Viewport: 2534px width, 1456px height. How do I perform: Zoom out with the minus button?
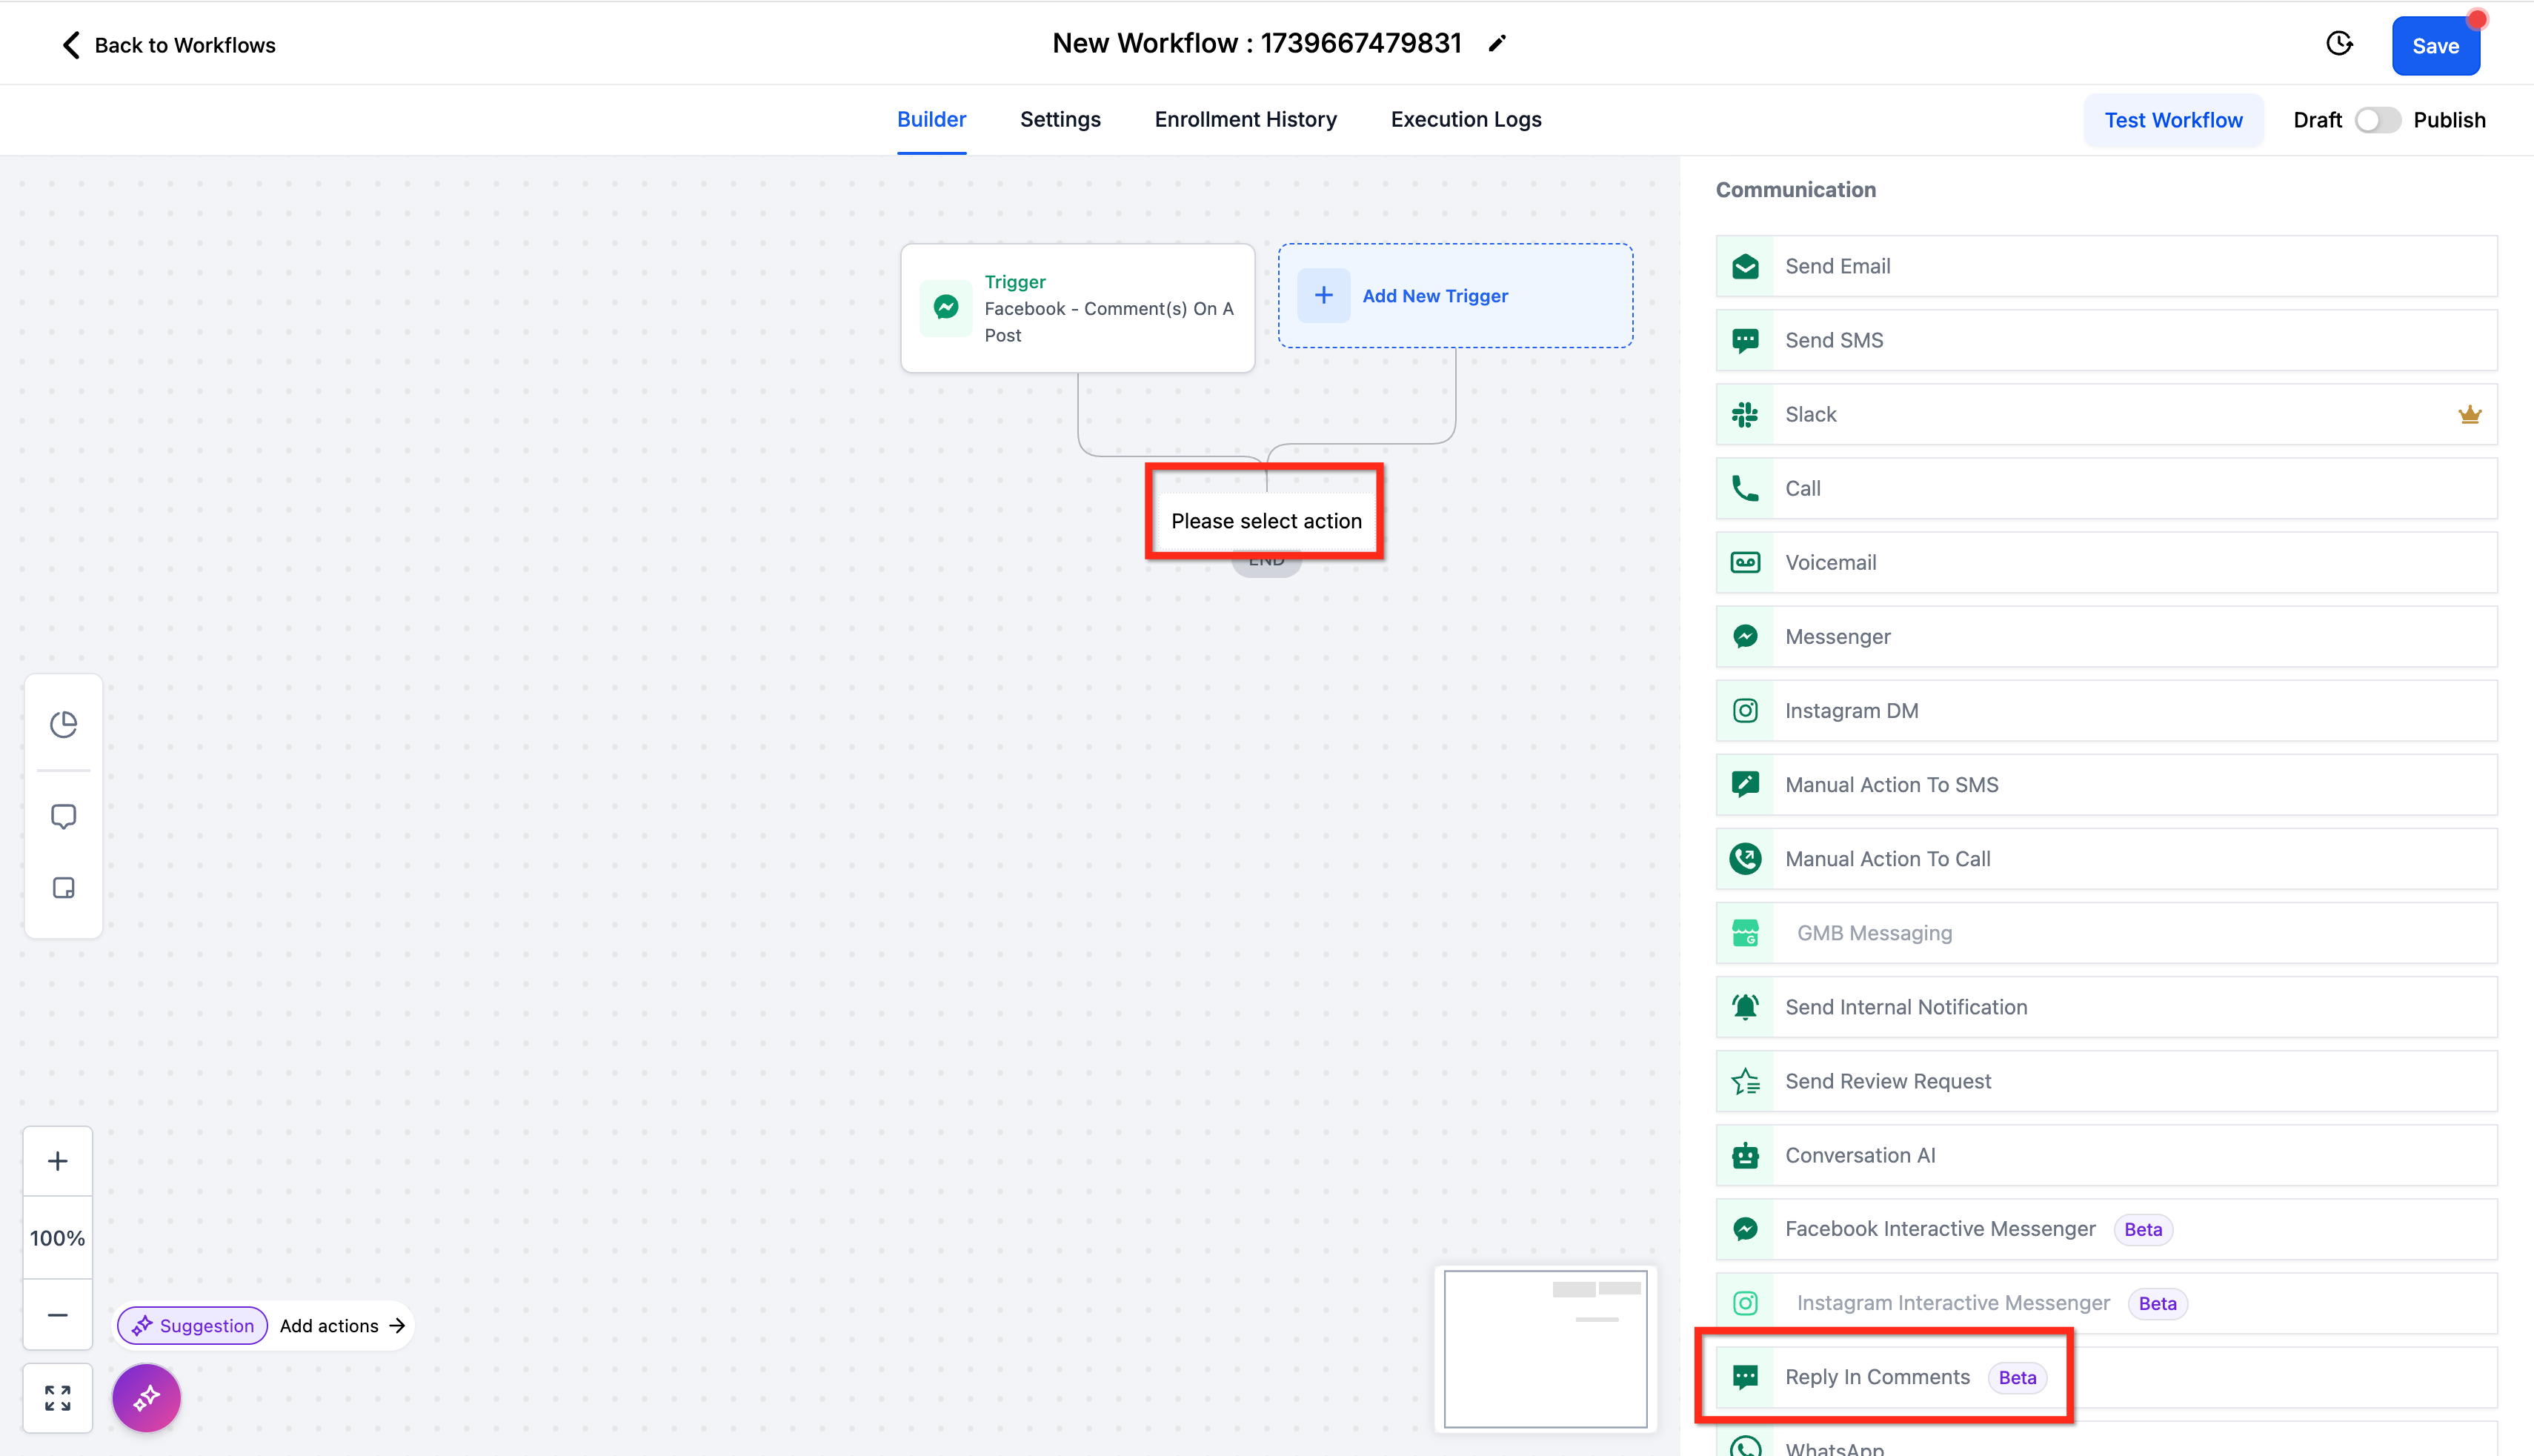[58, 1315]
